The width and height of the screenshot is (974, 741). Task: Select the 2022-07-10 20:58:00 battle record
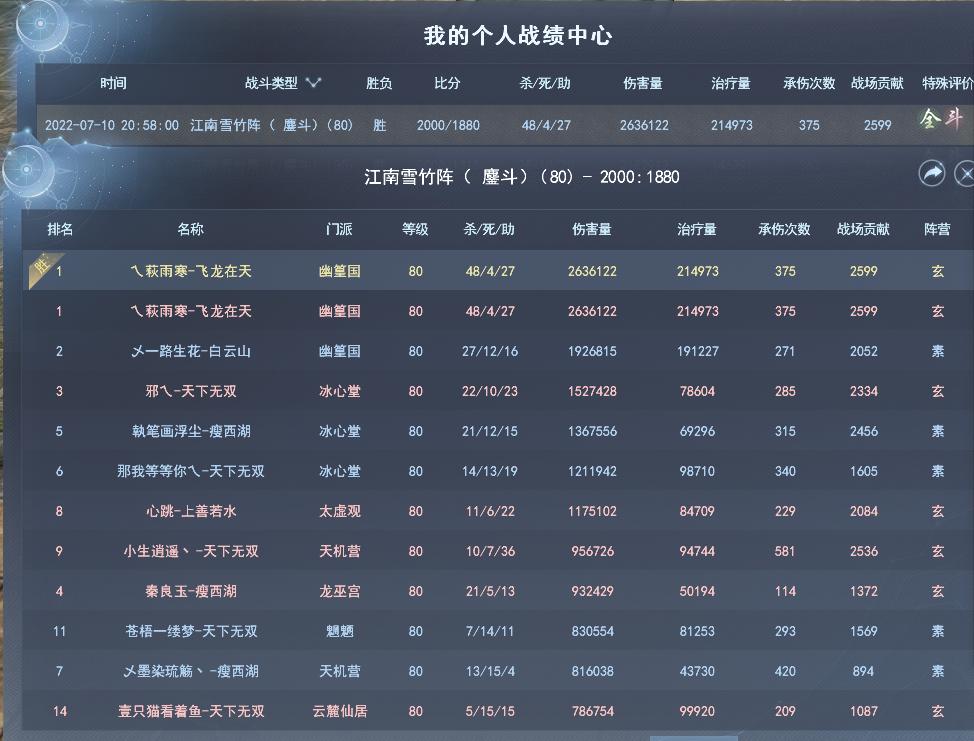pos(504,125)
